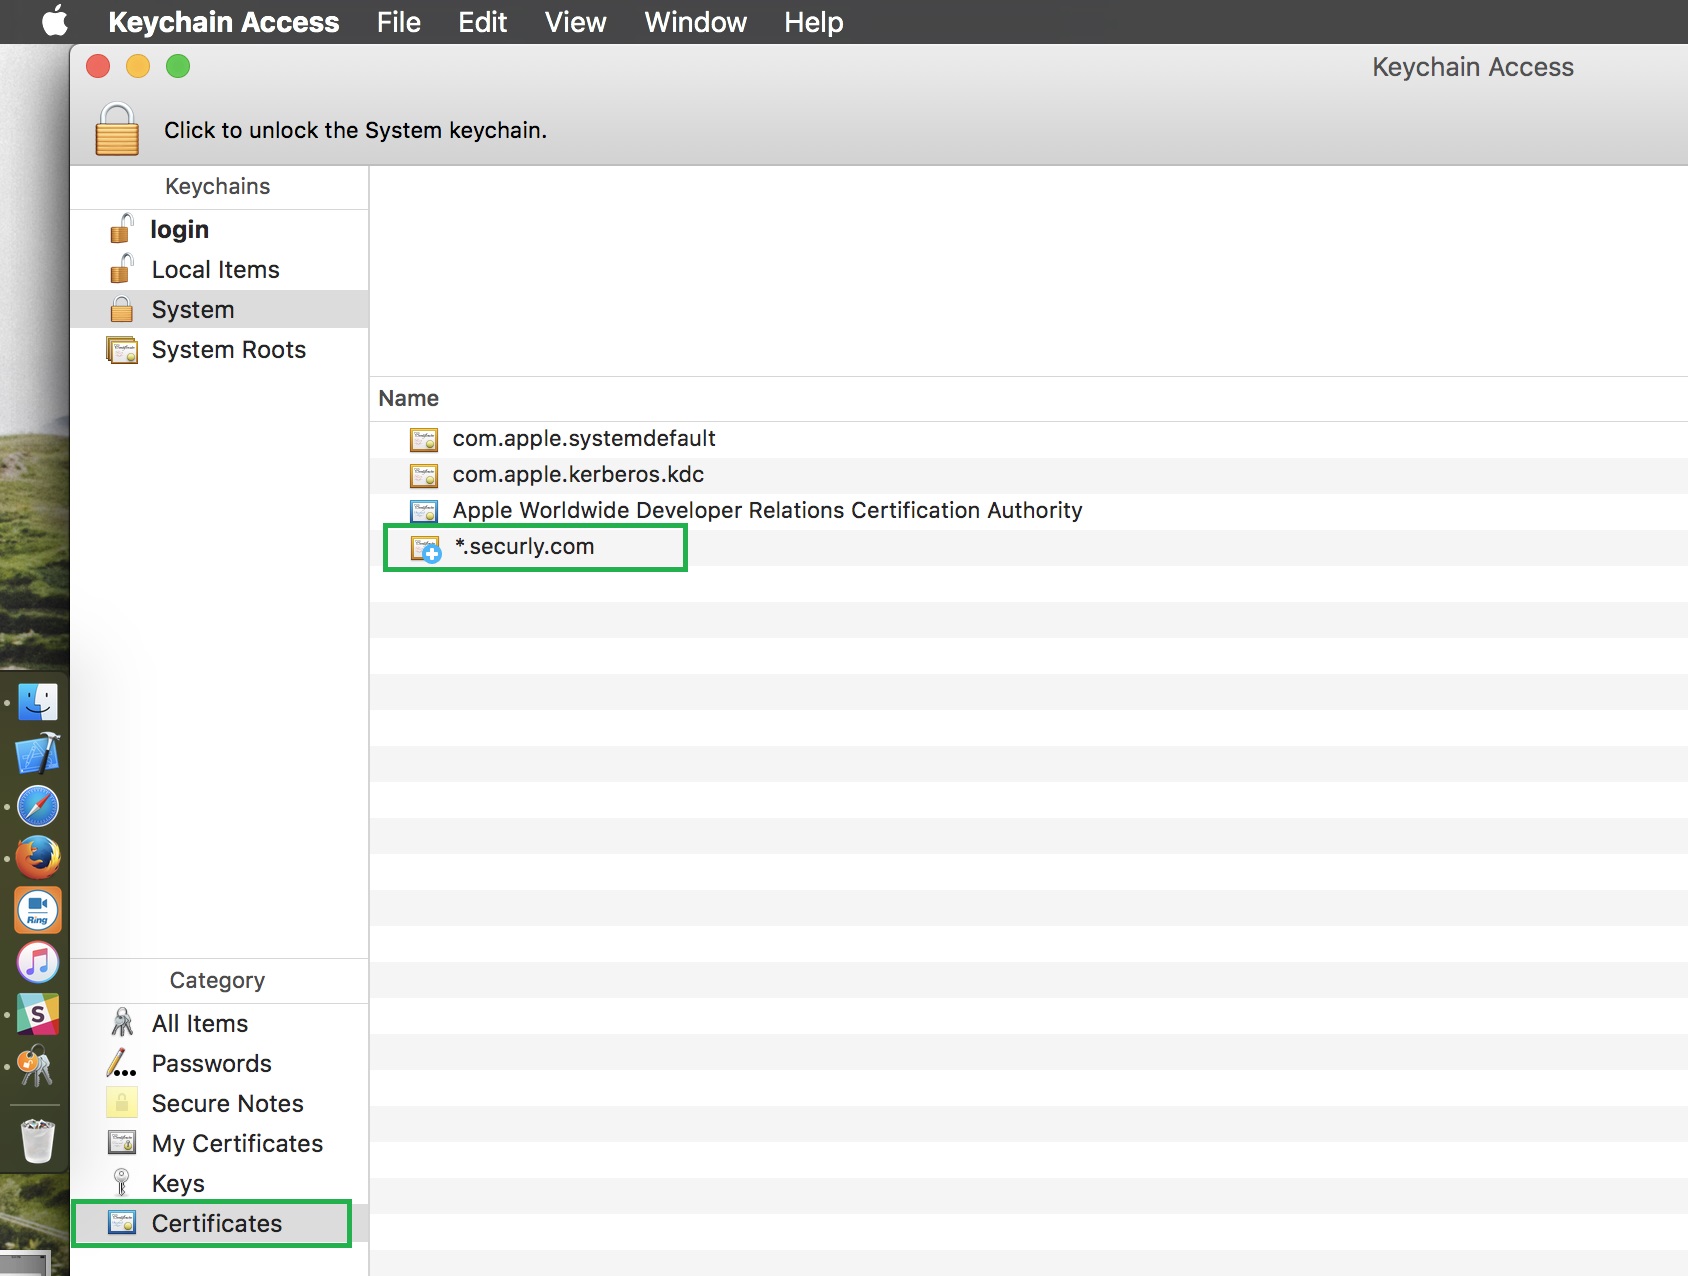This screenshot has width=1688, height=1276.
Task: Show the Secure Notes category
Action: 219,1104
